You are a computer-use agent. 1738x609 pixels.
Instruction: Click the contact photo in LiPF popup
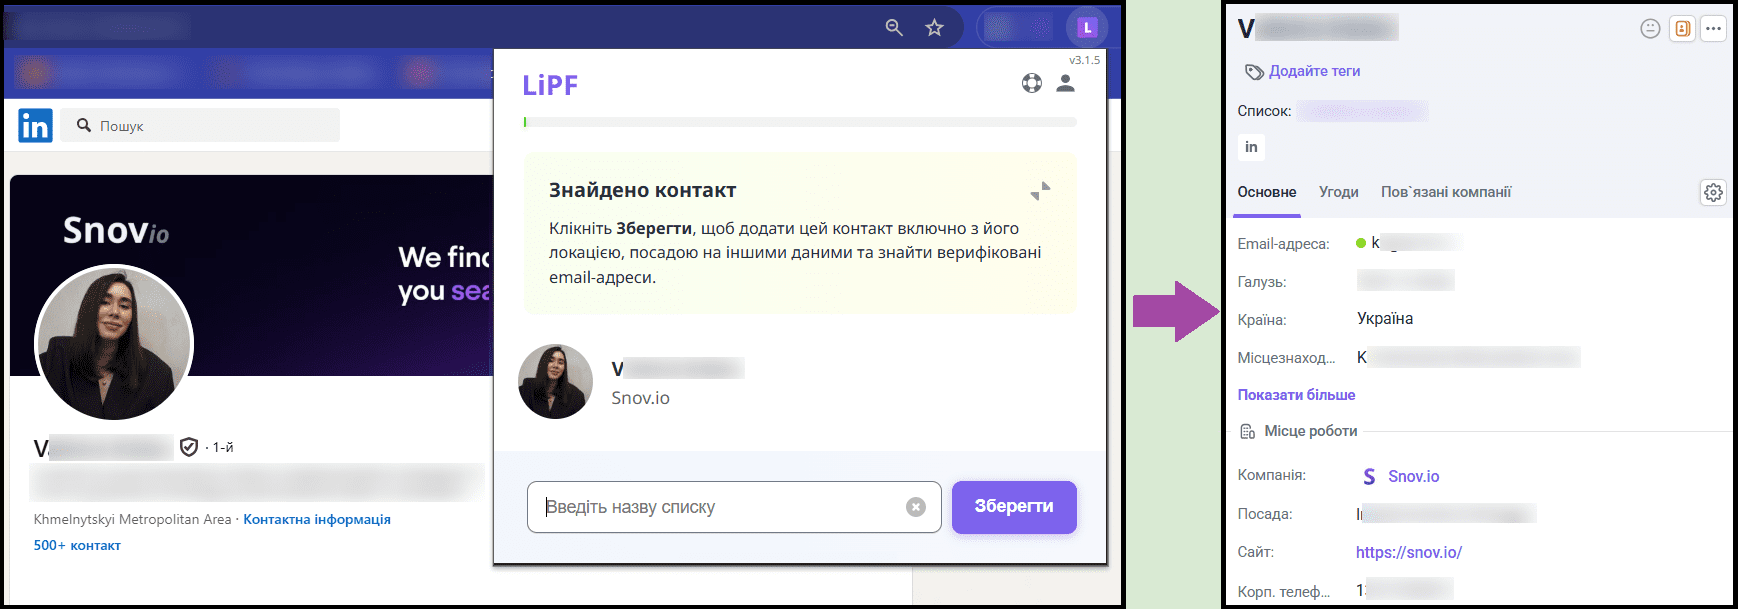555,382
